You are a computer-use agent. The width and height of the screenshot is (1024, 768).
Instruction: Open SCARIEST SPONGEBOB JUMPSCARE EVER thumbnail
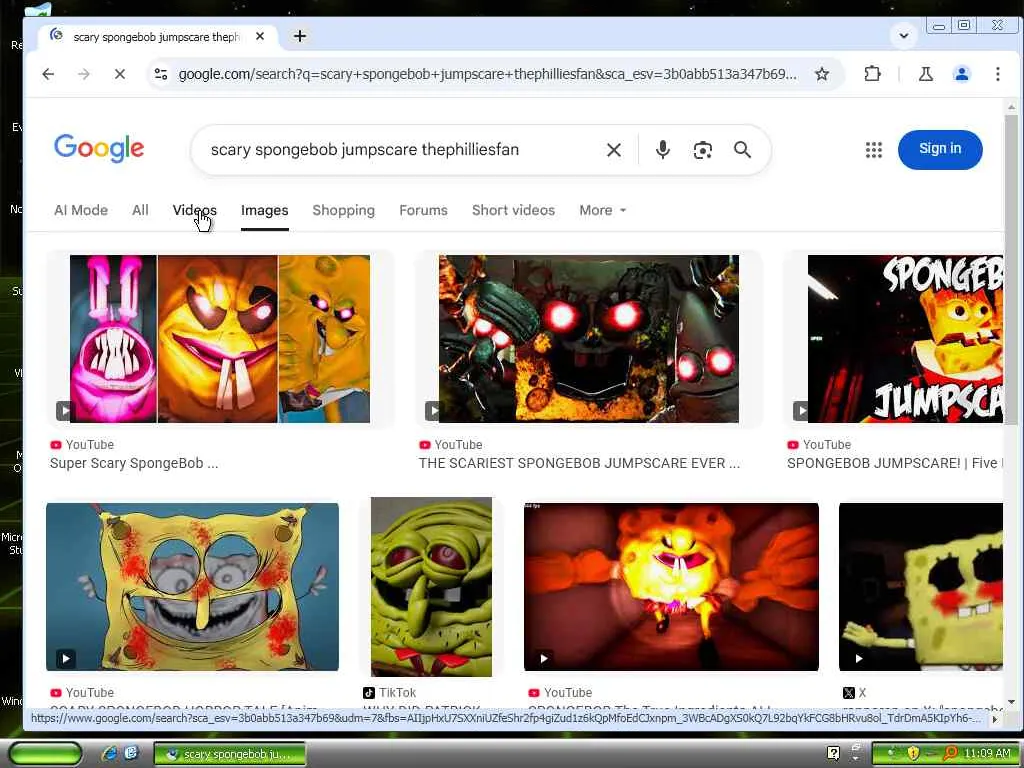point(588,339)
